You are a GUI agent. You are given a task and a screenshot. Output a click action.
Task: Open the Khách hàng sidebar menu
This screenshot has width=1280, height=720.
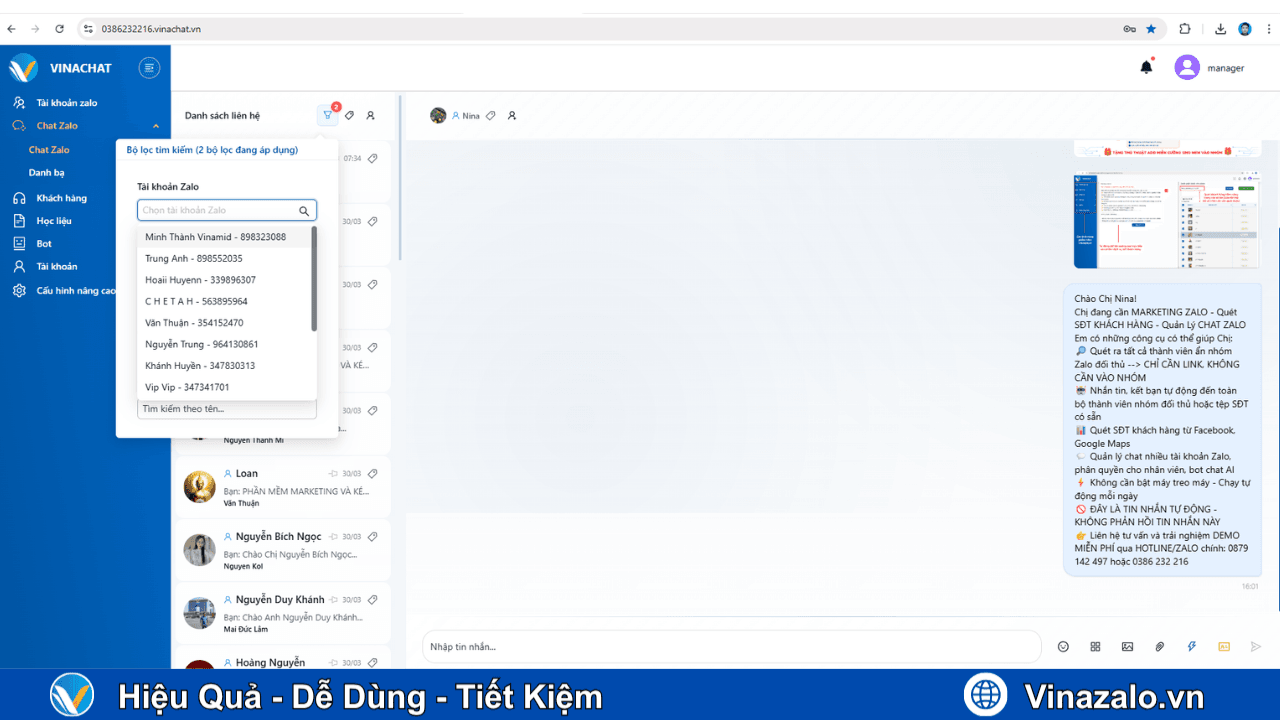(x=60, y=197)
